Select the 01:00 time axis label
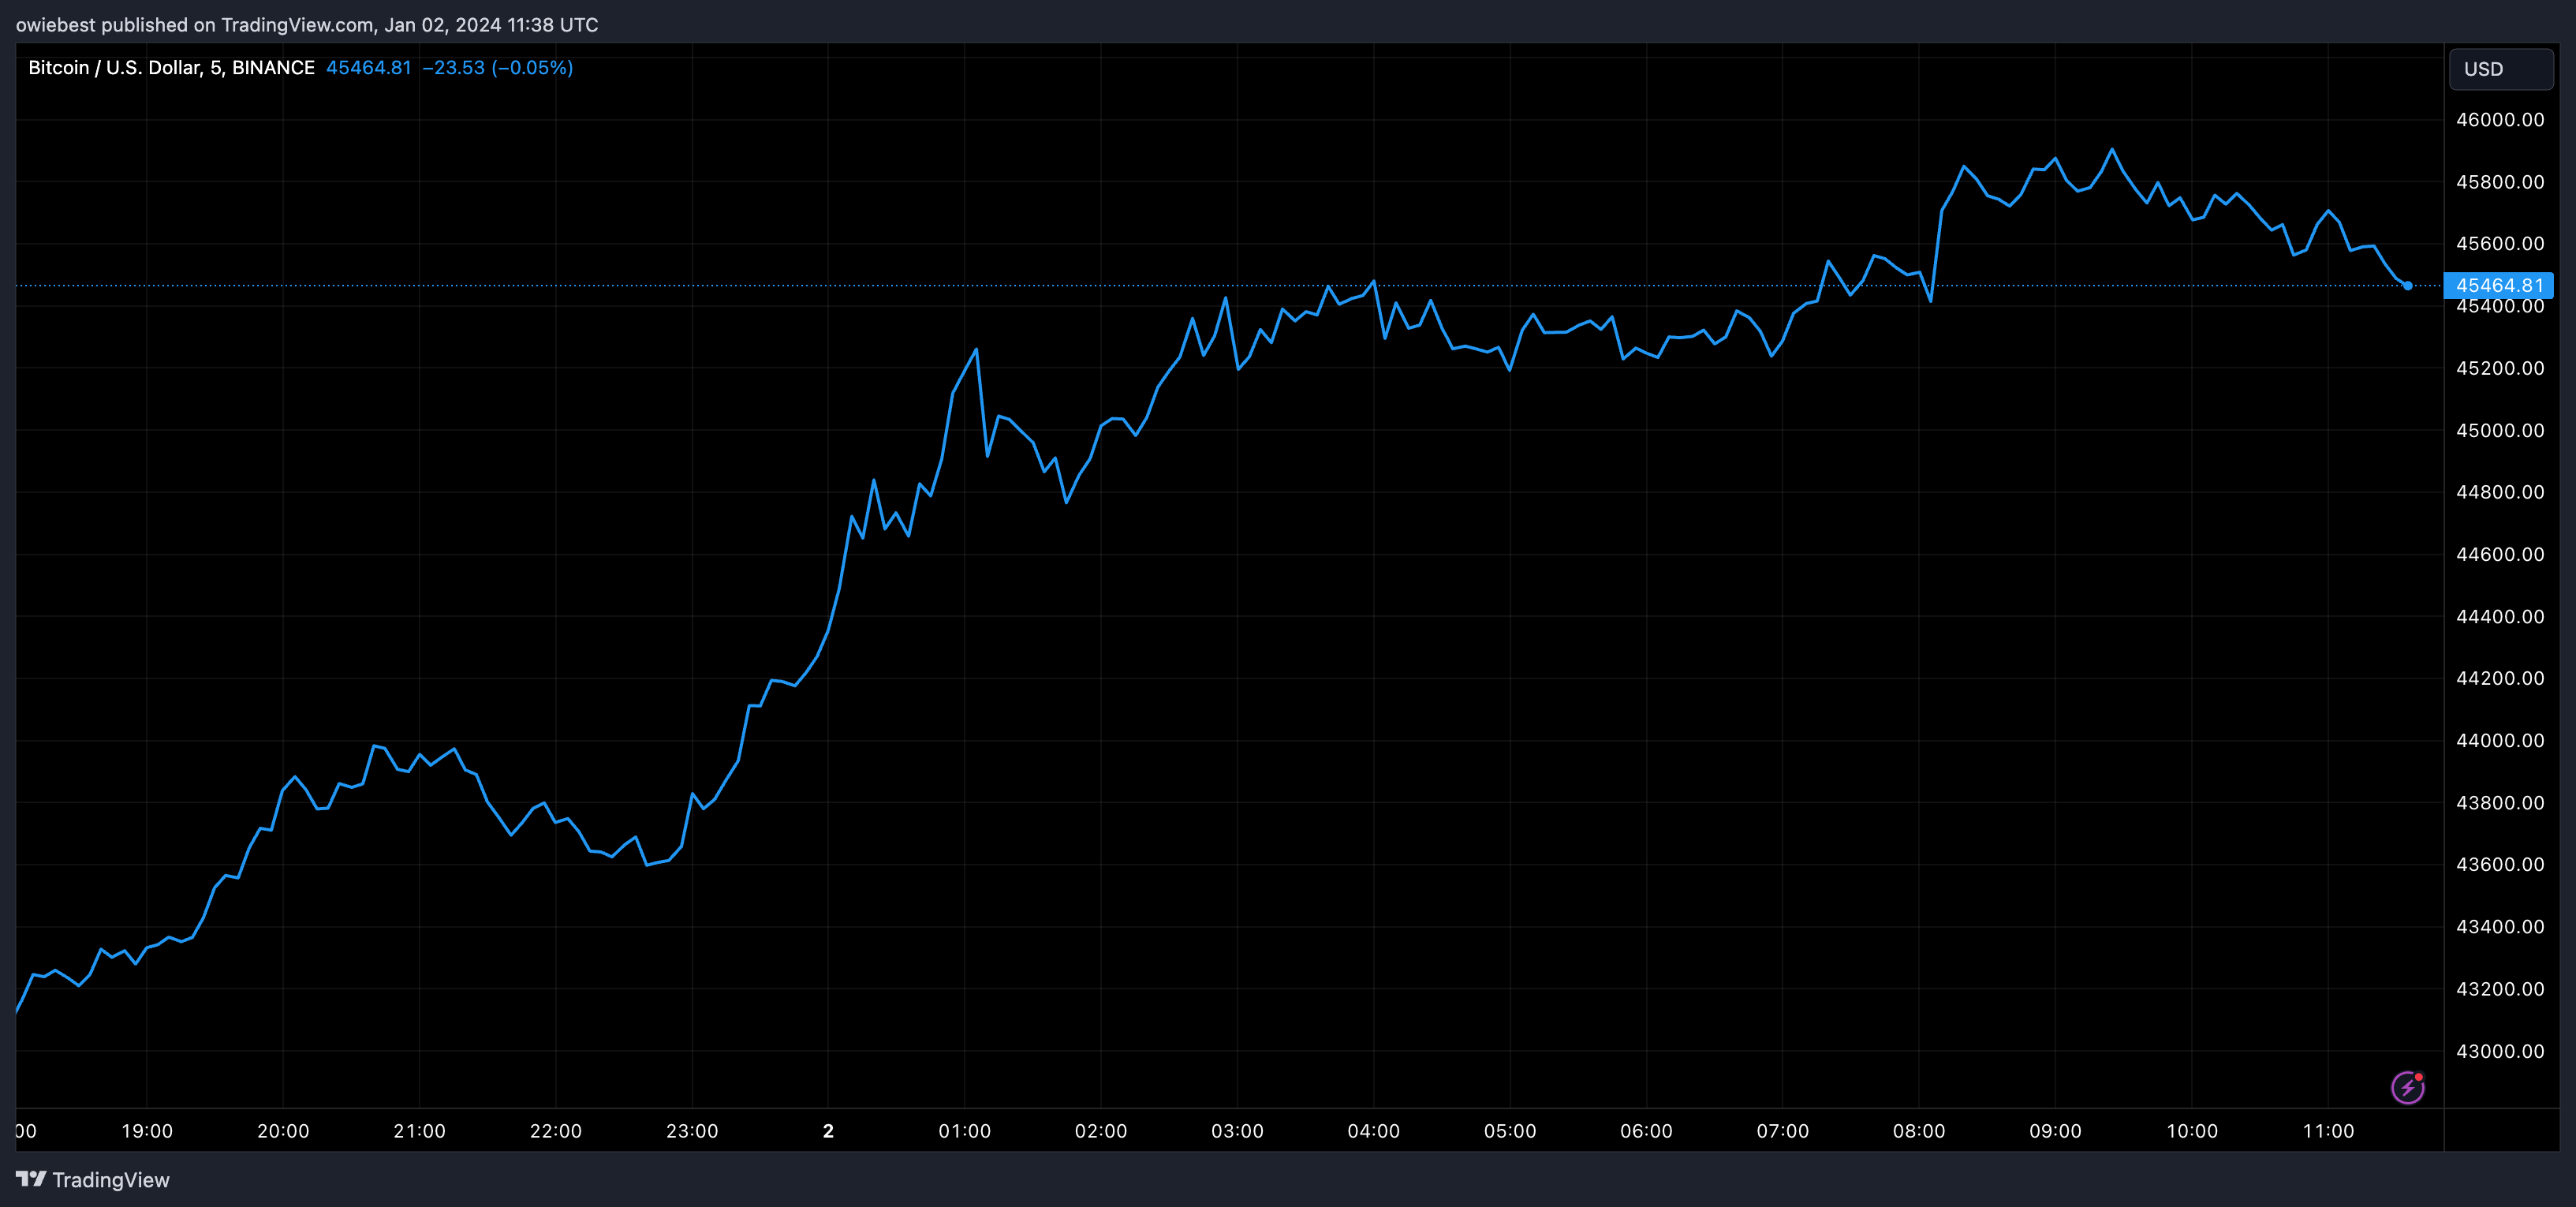The width and height of the screenshot is (2576, 1207). click(964, 1131)
